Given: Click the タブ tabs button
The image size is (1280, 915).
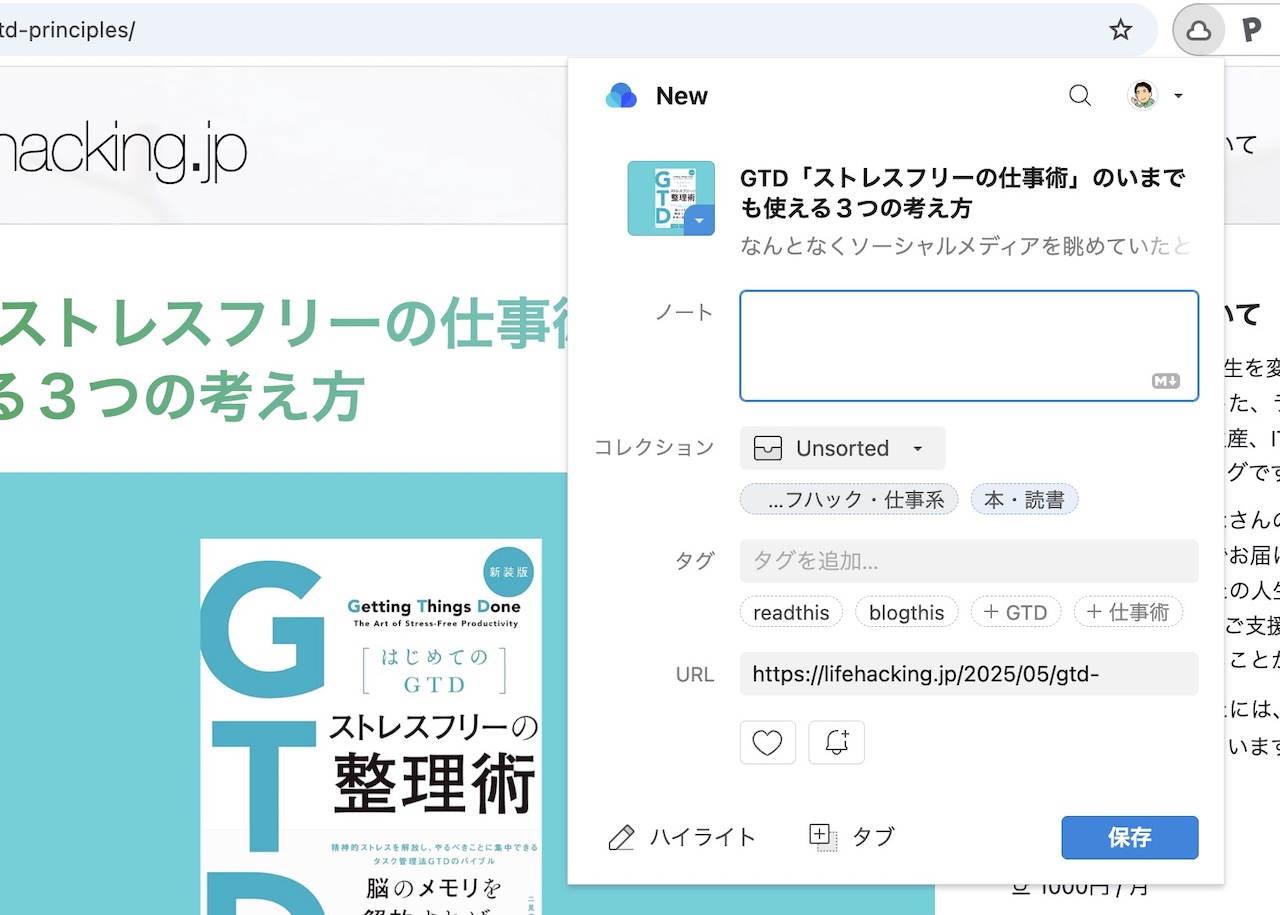Looking at the screenshot, I should (851, 837).
